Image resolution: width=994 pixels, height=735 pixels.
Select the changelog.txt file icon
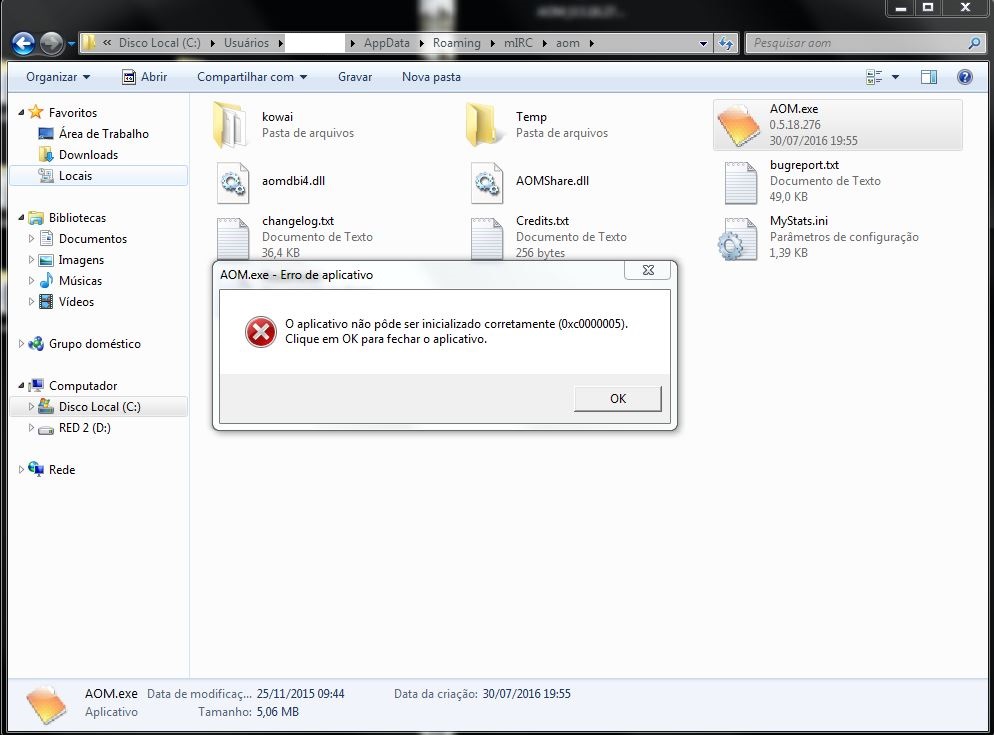point(233,238)
